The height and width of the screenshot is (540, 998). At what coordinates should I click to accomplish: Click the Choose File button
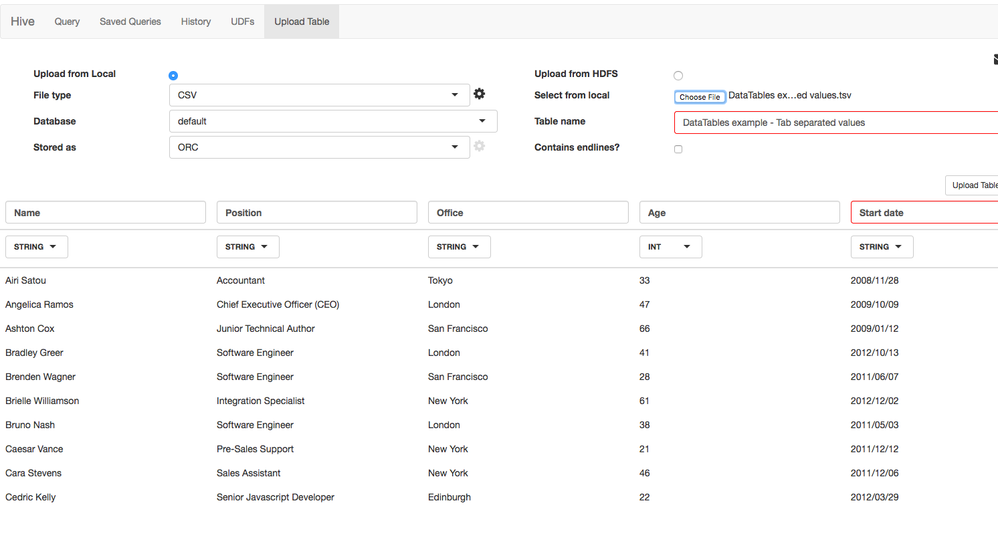[699, 97]
